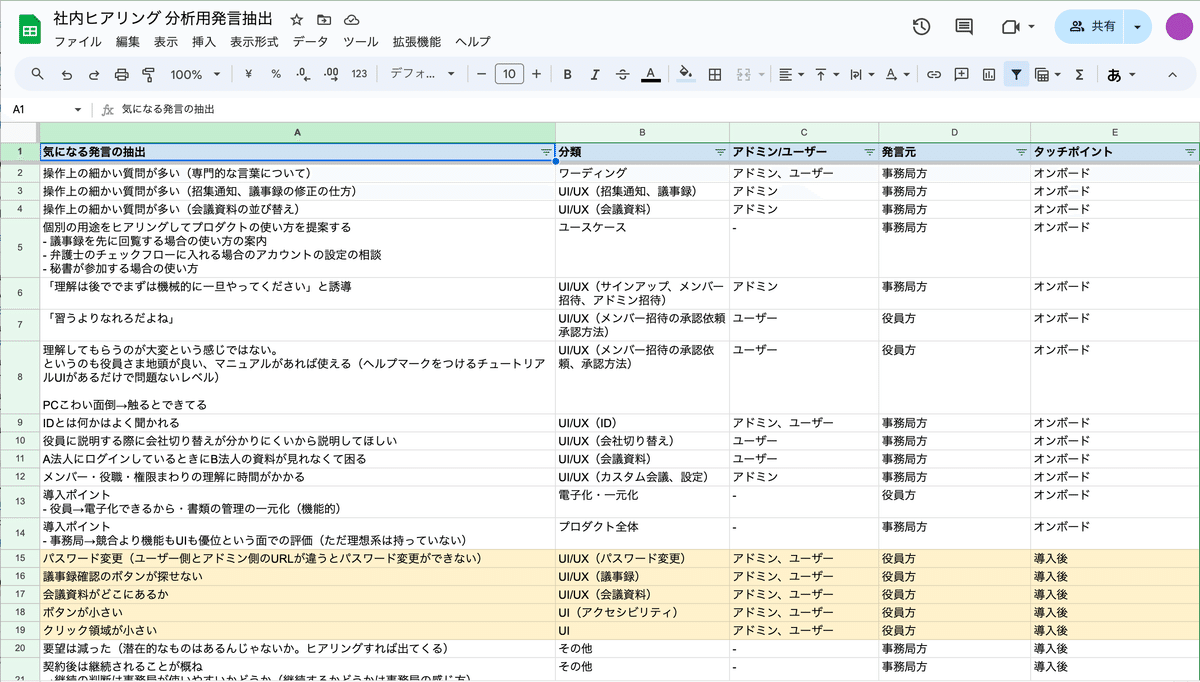
Task: Search the menus with the magnifier icon
Action: point(38,74)
